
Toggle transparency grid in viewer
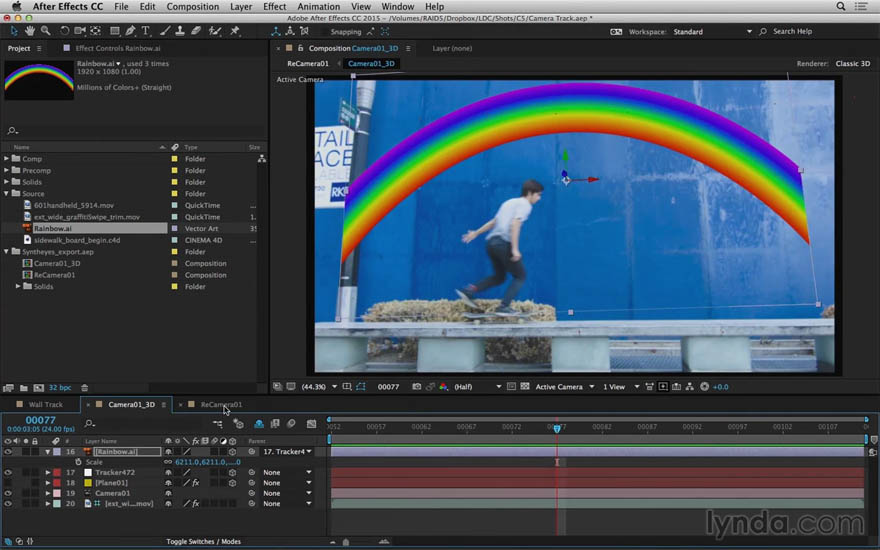[x=525, y=387]
